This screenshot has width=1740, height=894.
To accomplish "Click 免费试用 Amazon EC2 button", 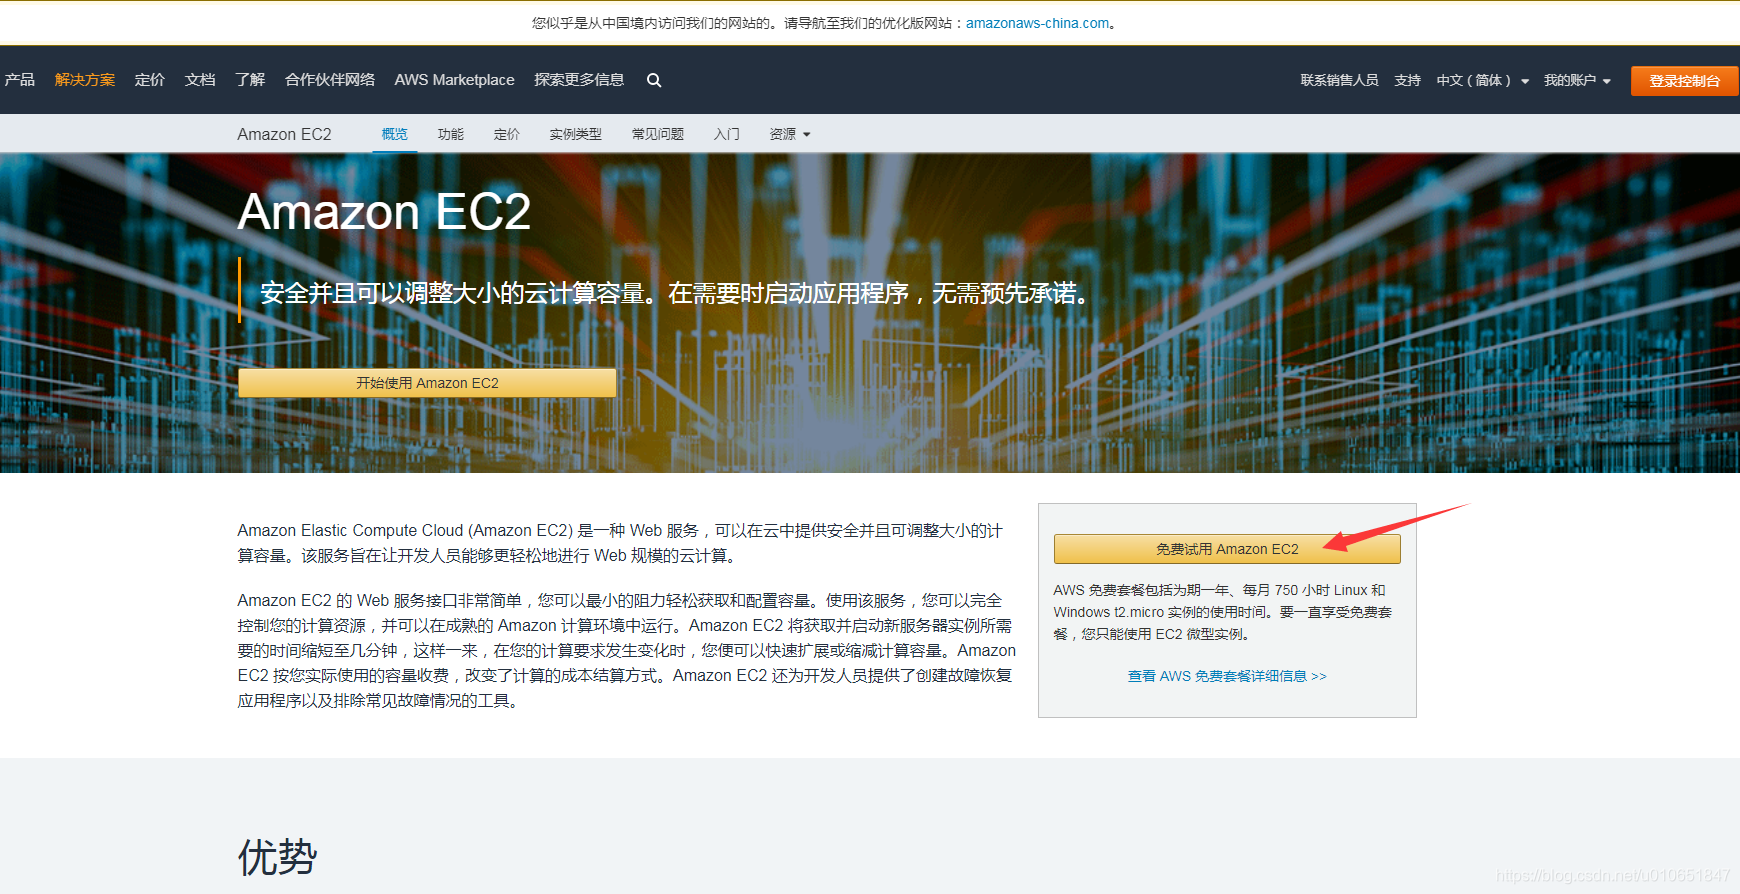I will (x=1227, y=549).
